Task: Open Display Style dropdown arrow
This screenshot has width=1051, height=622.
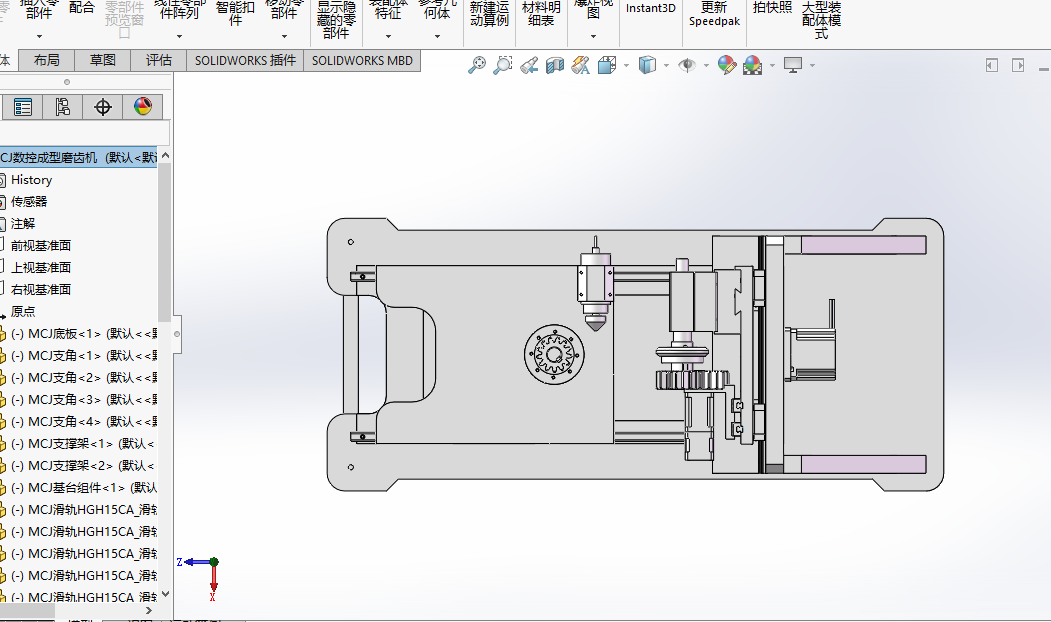Action: click(666, 66)
